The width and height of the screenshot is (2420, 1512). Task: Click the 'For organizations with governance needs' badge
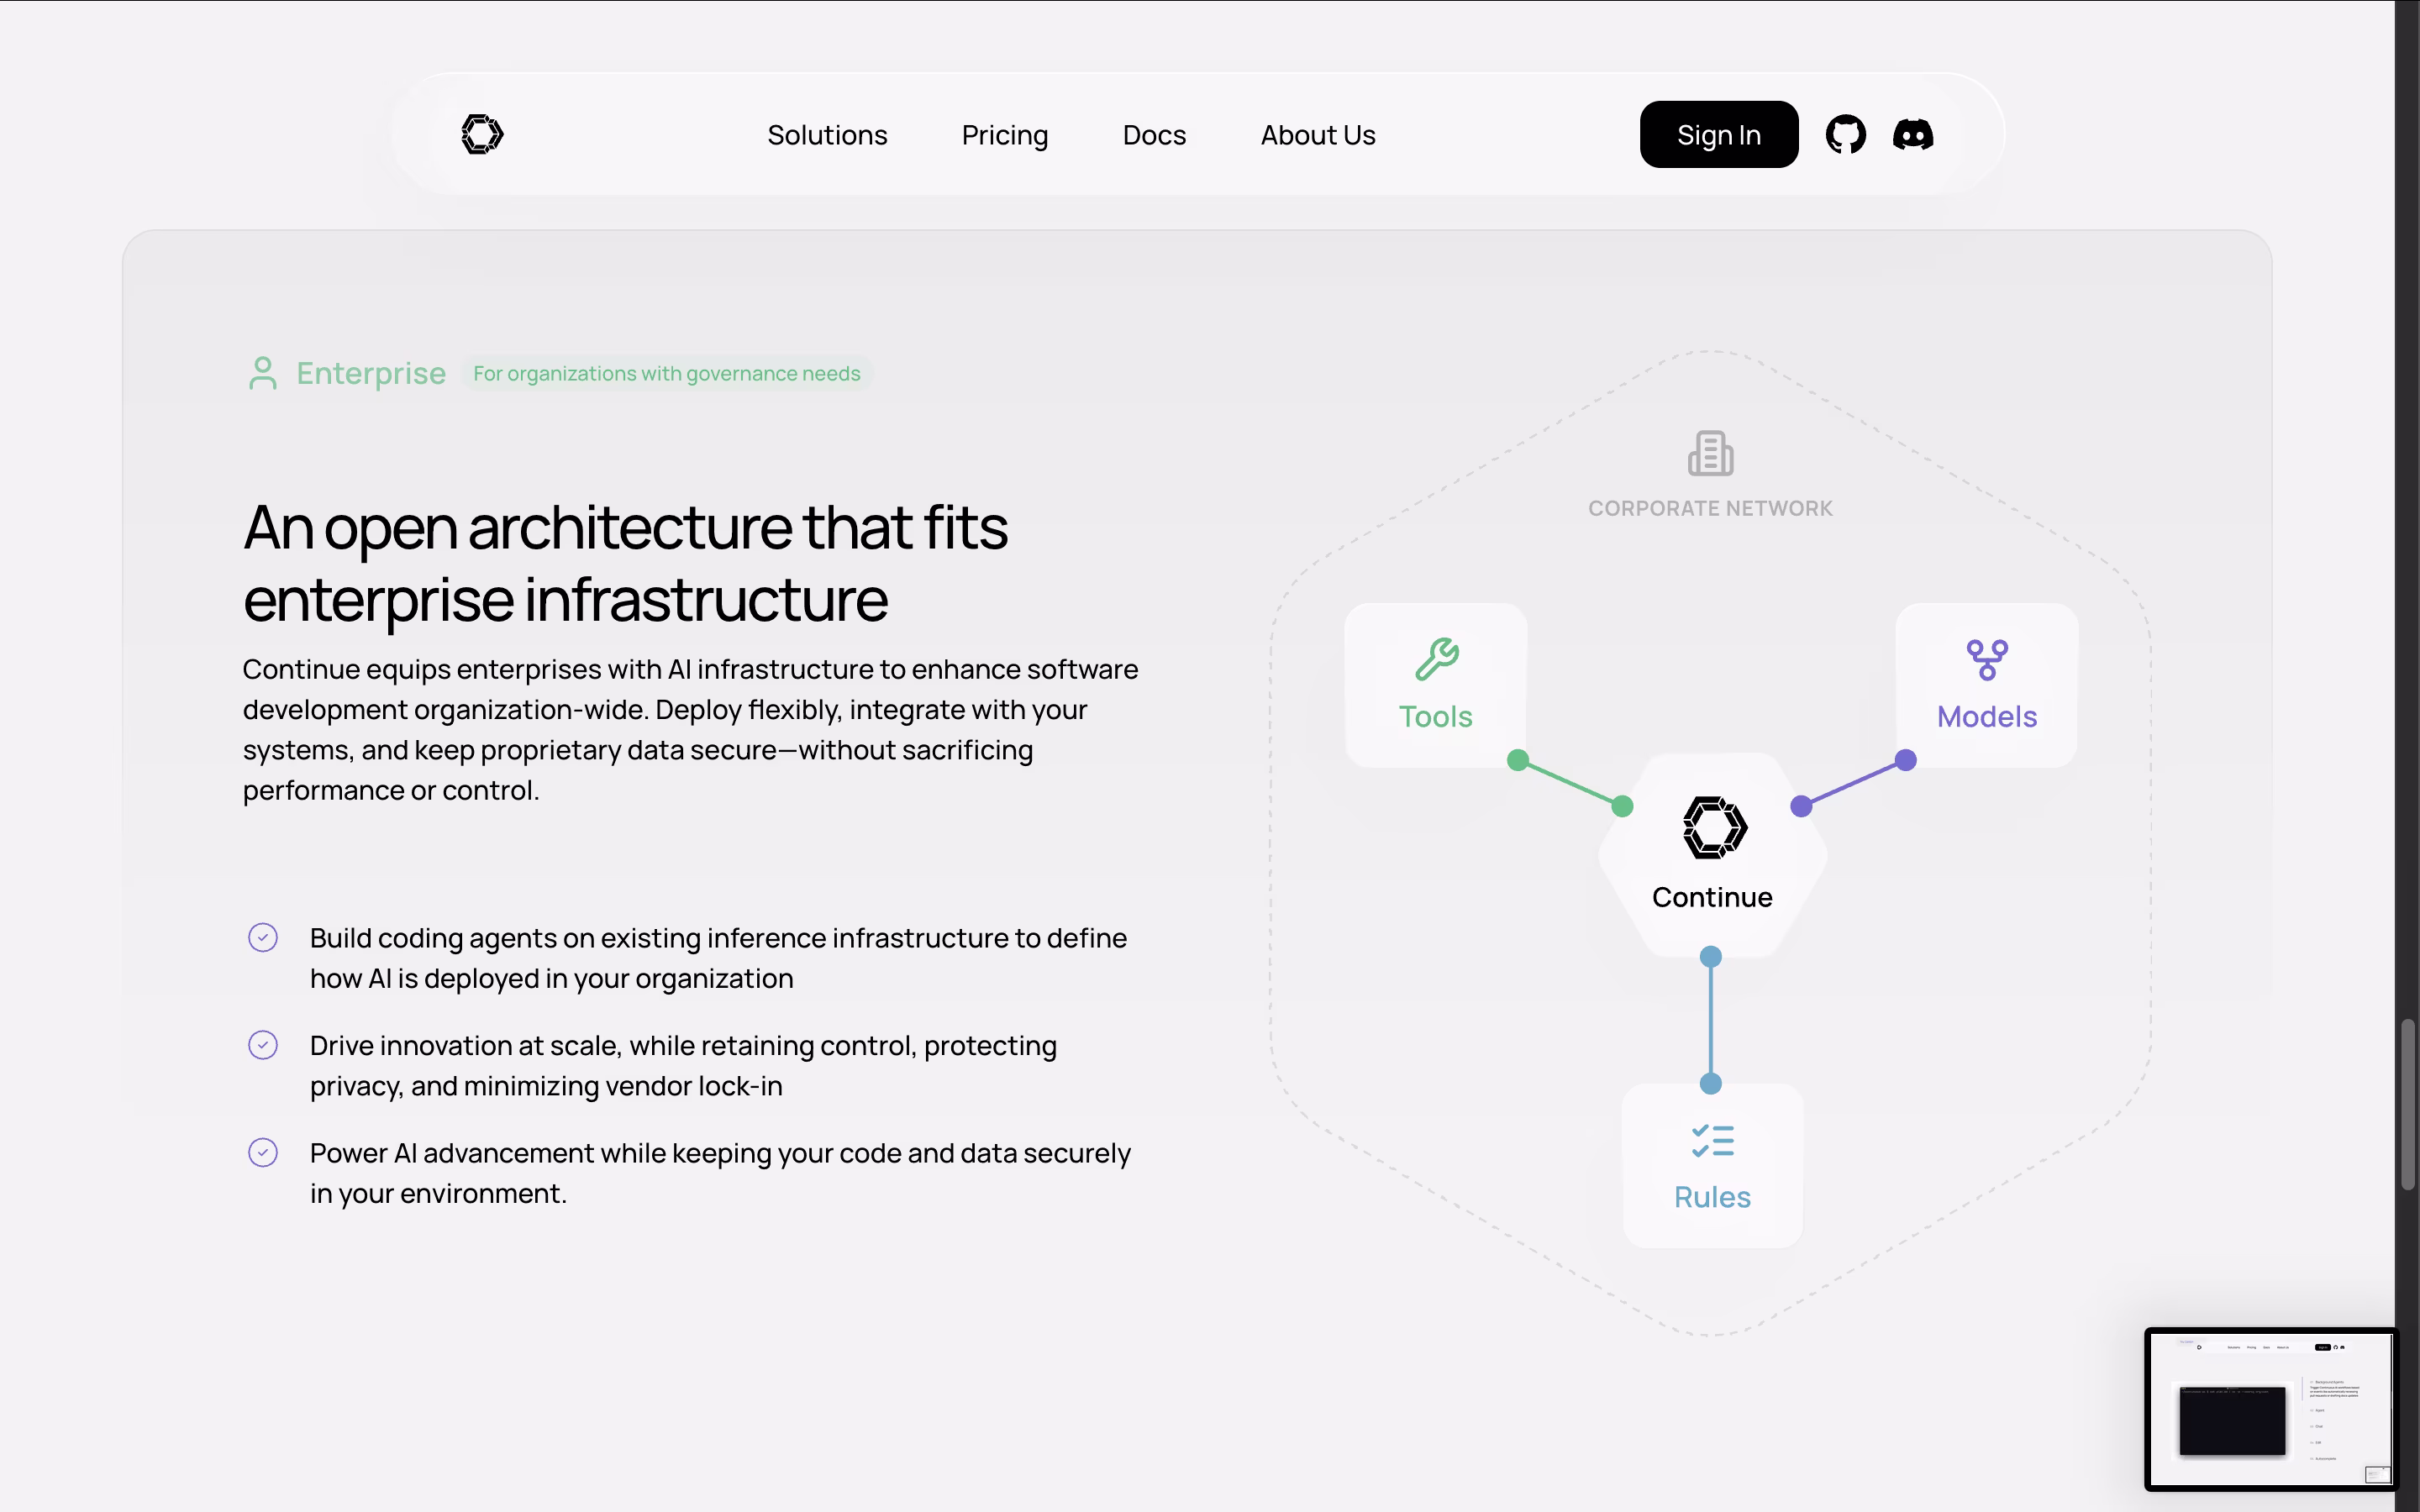coord(667,373)
